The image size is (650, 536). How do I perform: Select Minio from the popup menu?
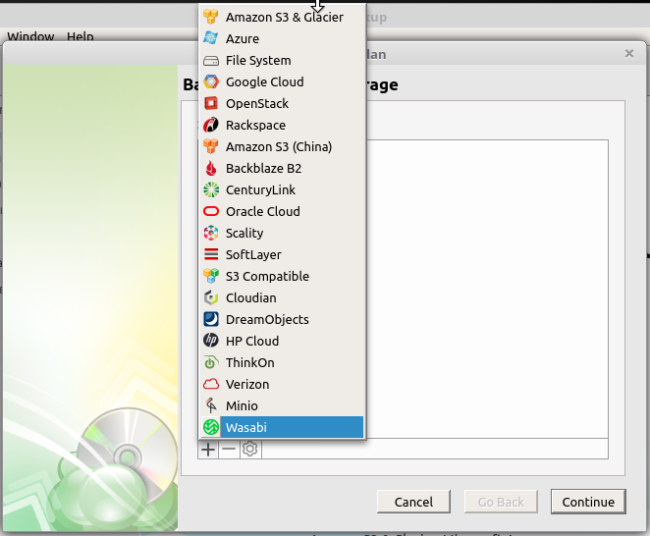241,406
